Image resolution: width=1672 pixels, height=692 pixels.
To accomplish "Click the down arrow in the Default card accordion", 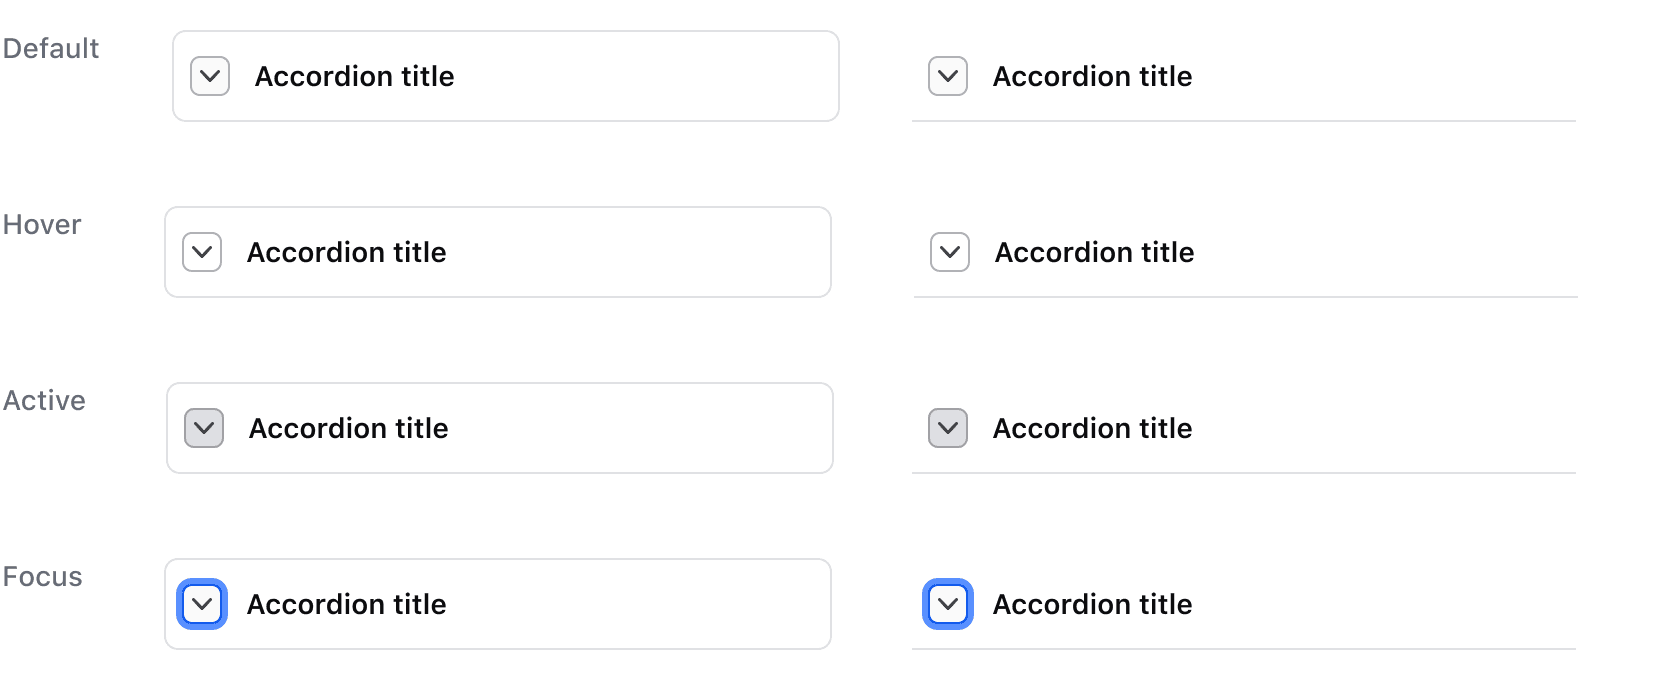I will 209,75.
